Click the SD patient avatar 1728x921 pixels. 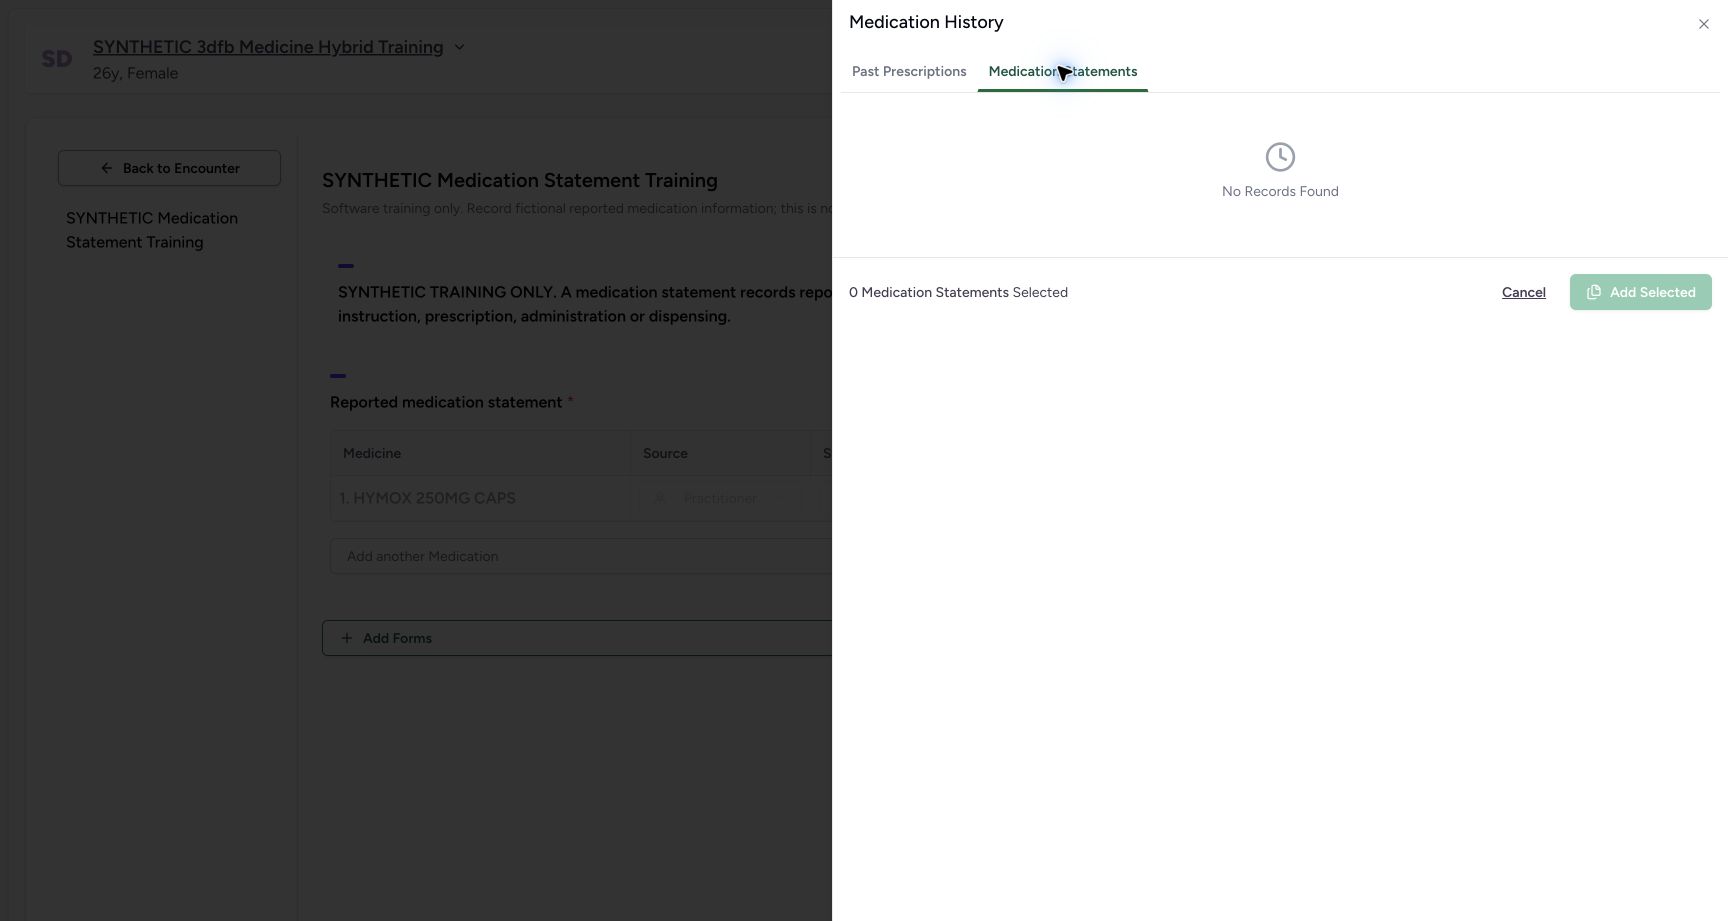57,59
